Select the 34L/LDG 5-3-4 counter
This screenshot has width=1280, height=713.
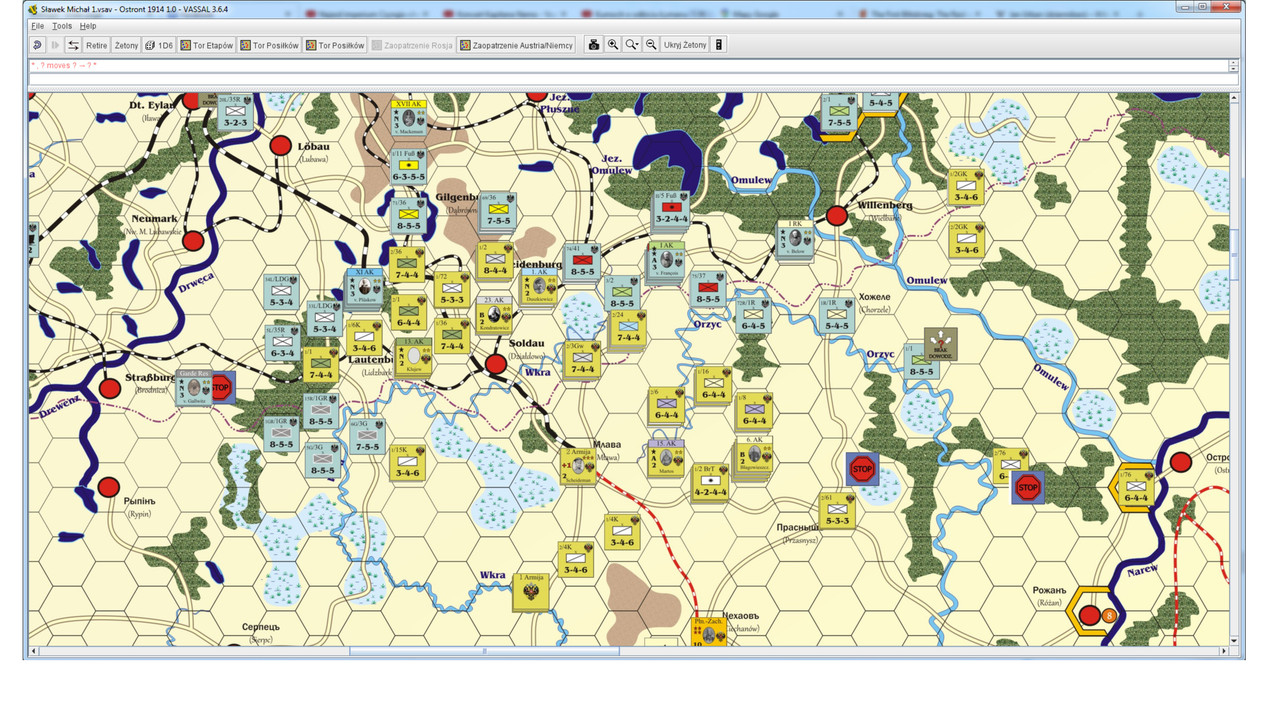tap(282, 291)
